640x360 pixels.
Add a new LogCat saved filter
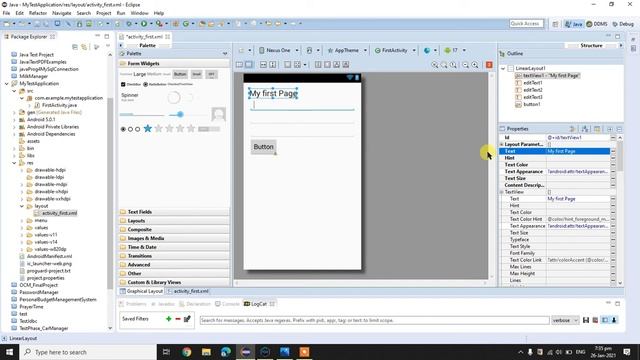tap(169, 319)
